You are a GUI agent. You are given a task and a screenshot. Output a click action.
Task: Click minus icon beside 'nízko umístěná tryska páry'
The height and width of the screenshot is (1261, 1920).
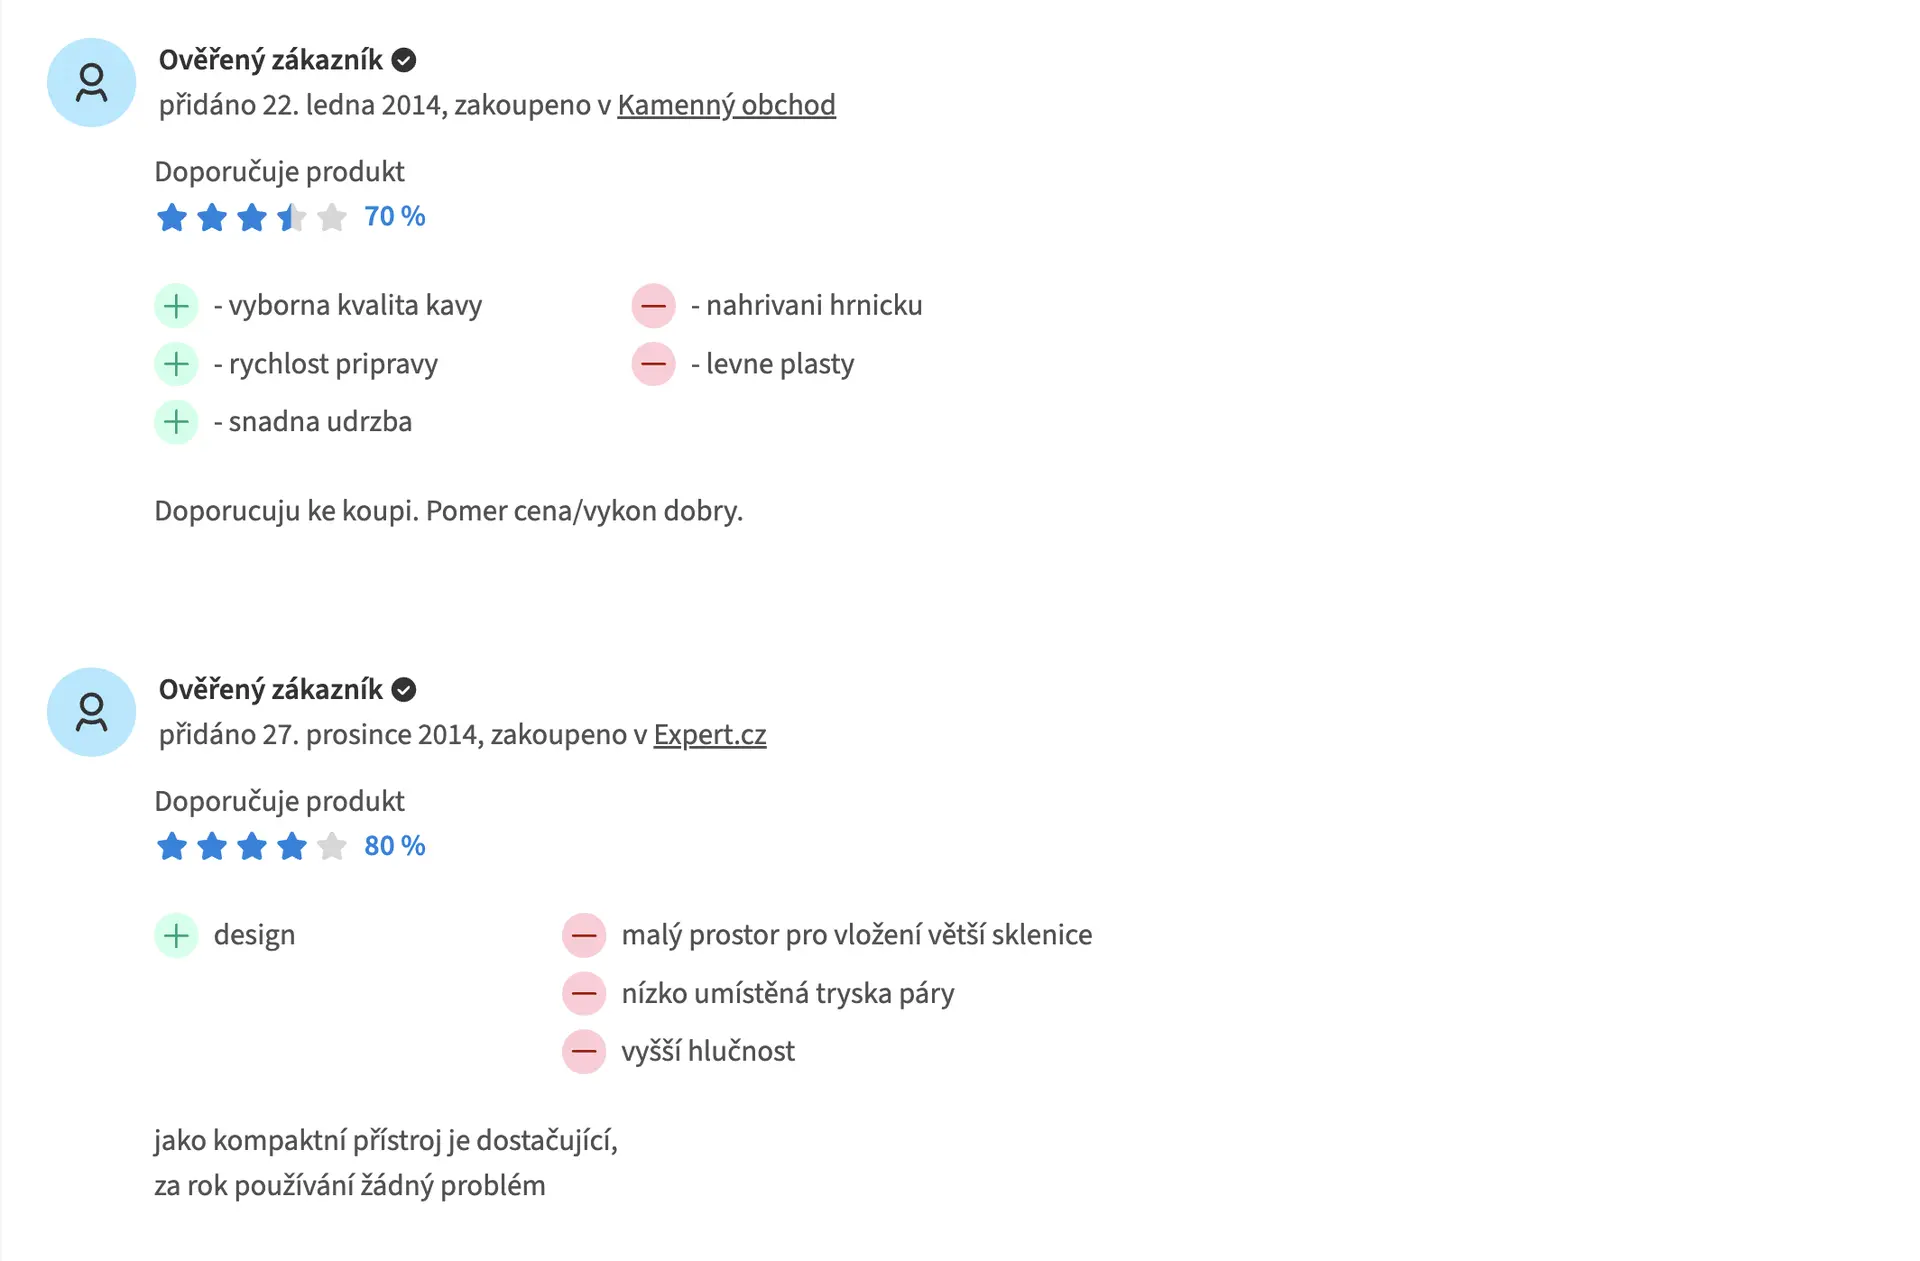pos(584,994)
